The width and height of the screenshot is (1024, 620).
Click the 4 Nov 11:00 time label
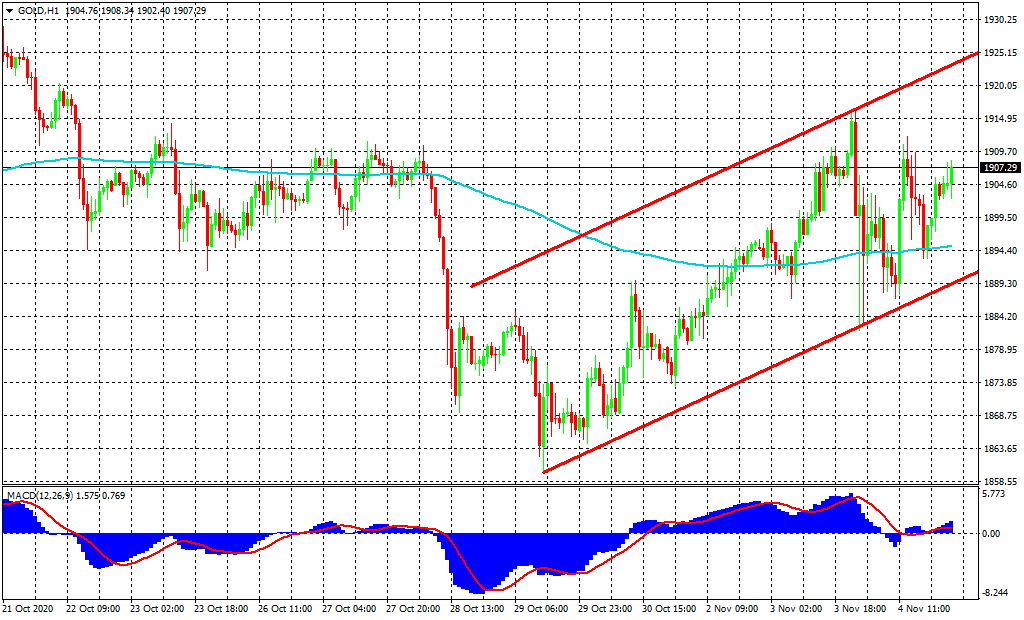pos(925,608)
